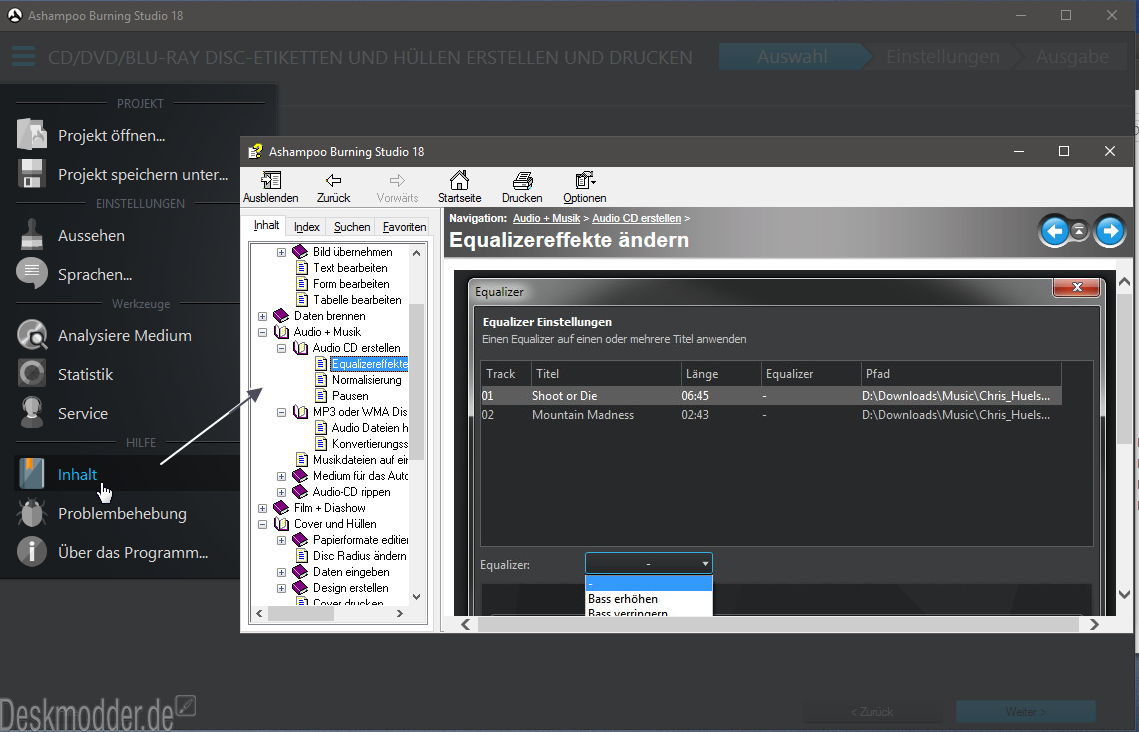The image size is (1139, 732).
Task: Click the Sprachen speech bubble icon
Action: (31, 274)
